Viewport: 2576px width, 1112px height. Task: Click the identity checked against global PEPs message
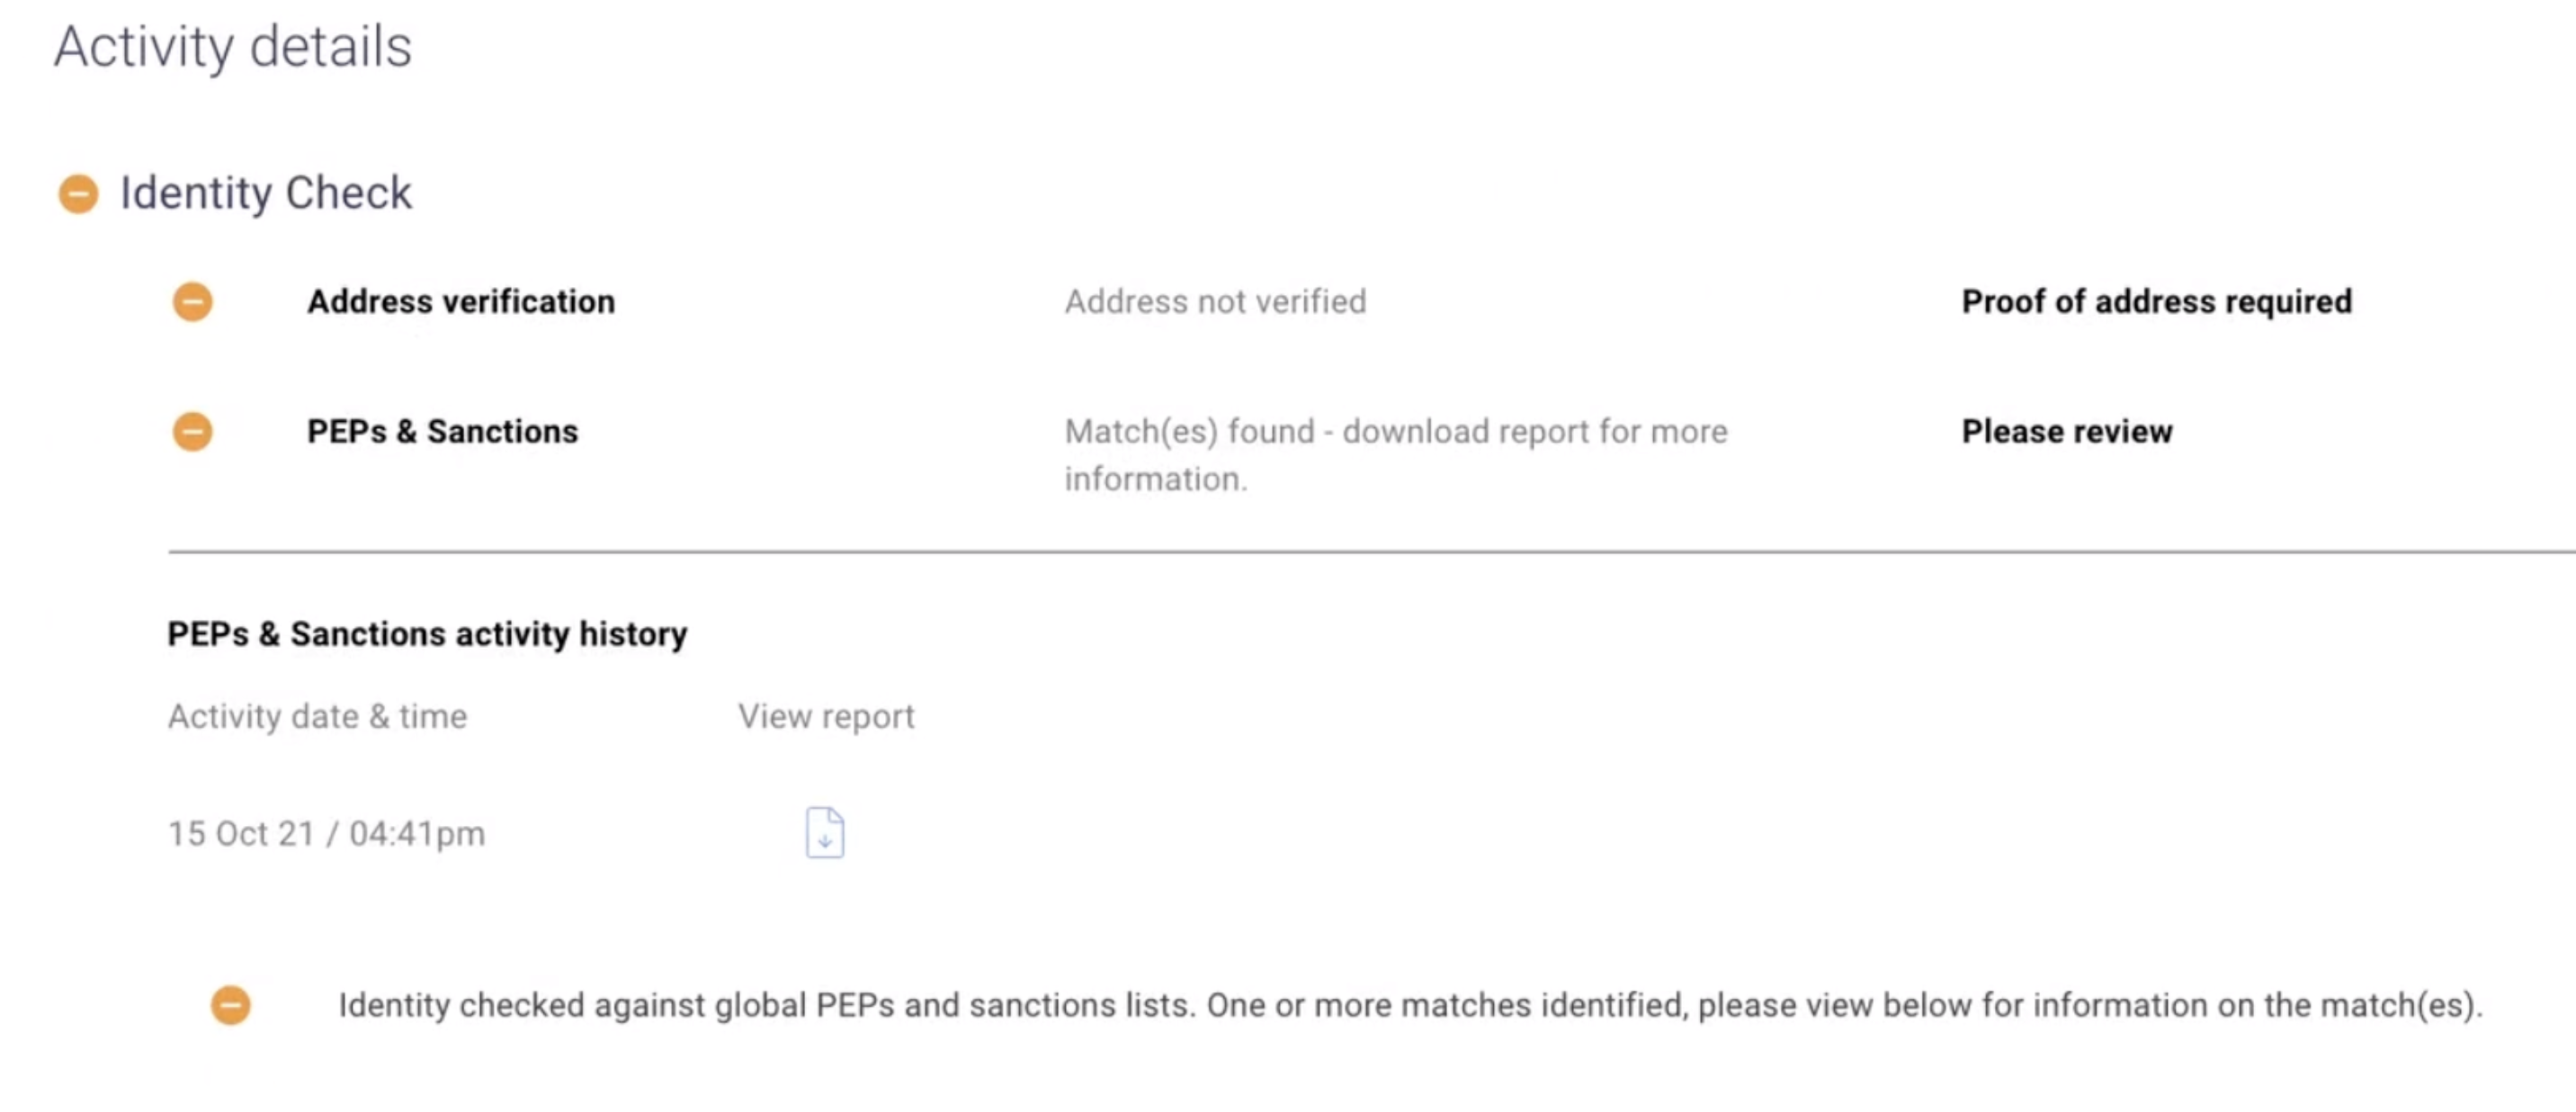point(1410,1005)
